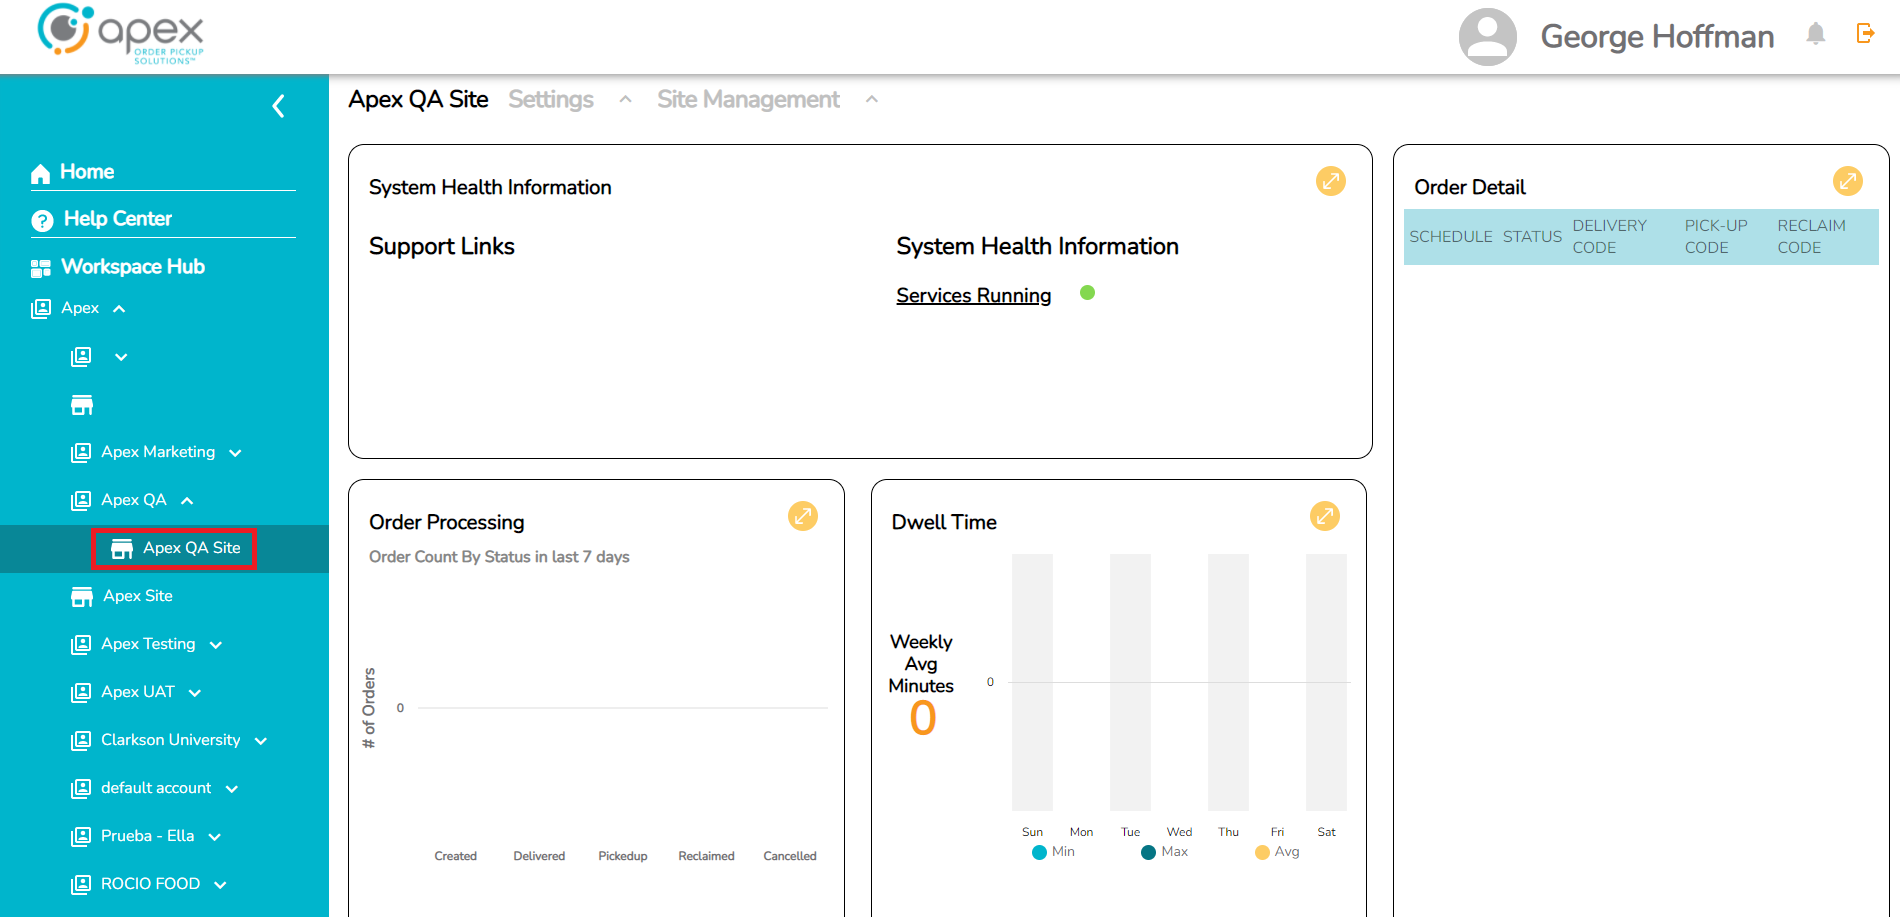Expand the Order Detail panel

point(1847,181)
